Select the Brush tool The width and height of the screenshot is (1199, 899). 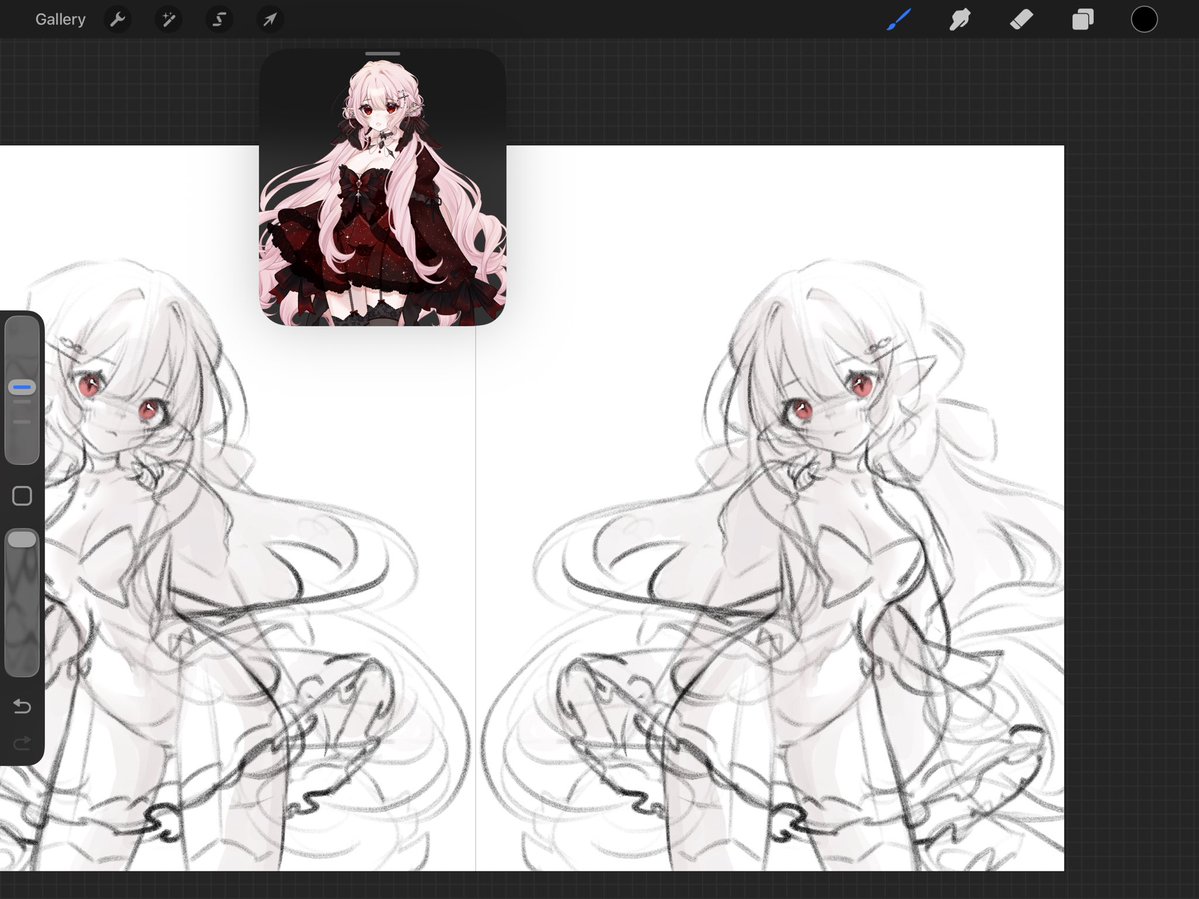point(899,19)
